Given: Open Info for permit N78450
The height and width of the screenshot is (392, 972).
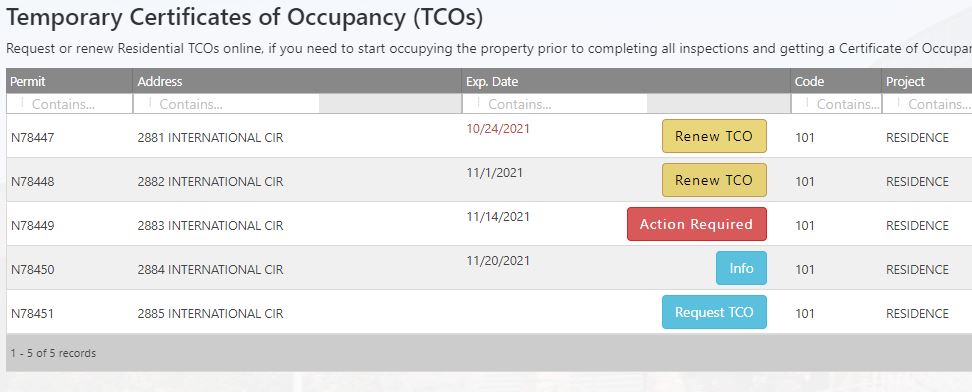Looking at the screenshot, I should click(x=741, y=268).
